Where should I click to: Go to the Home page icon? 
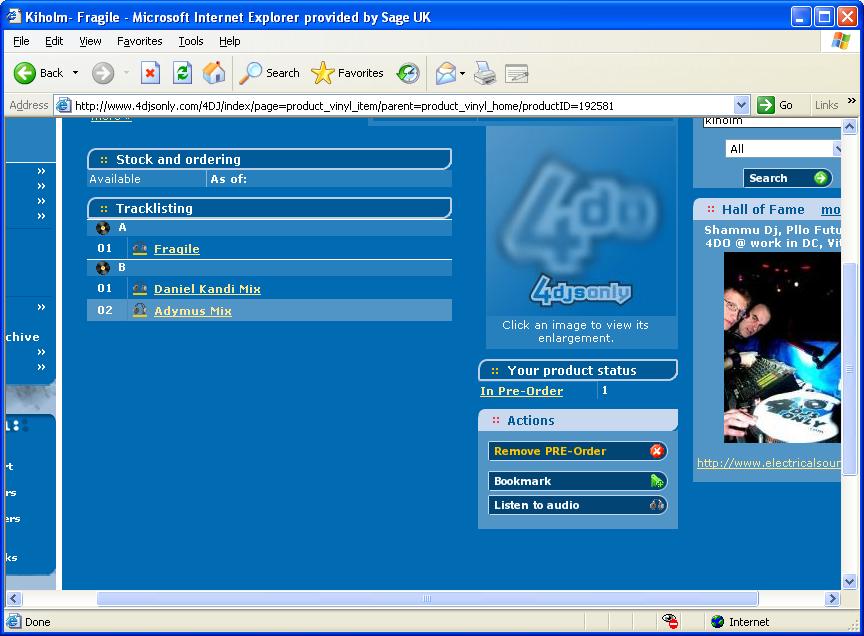coord(214,73)
